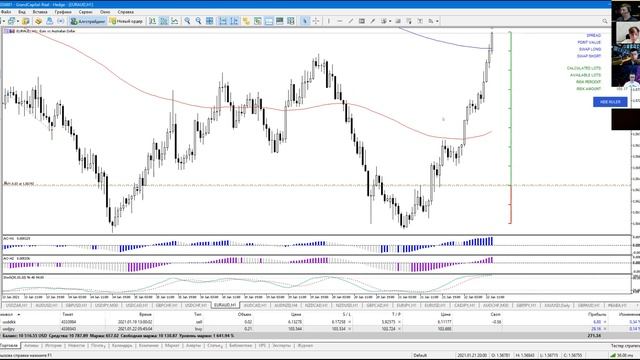Click the ADD RULER button
Image resolution: width=640 pixels, height=360 pixels.
(x=610, y=102)
